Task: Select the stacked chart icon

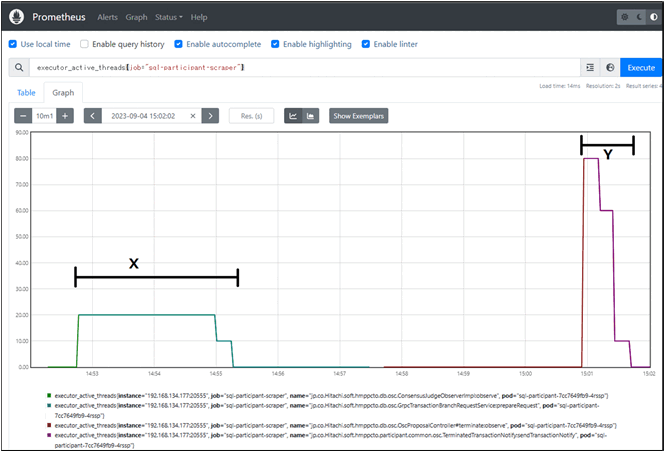Action: 310,116
